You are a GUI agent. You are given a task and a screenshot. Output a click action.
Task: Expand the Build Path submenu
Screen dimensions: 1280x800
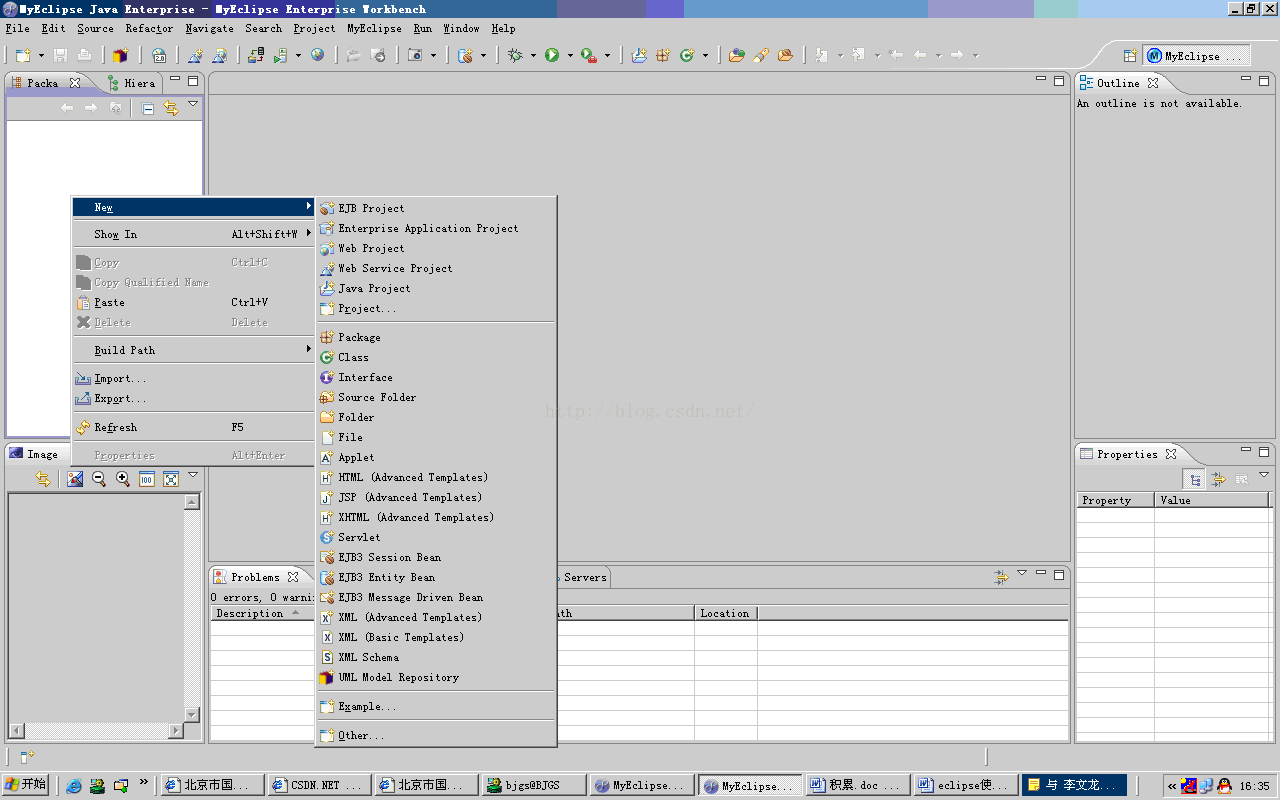[193, 350]
